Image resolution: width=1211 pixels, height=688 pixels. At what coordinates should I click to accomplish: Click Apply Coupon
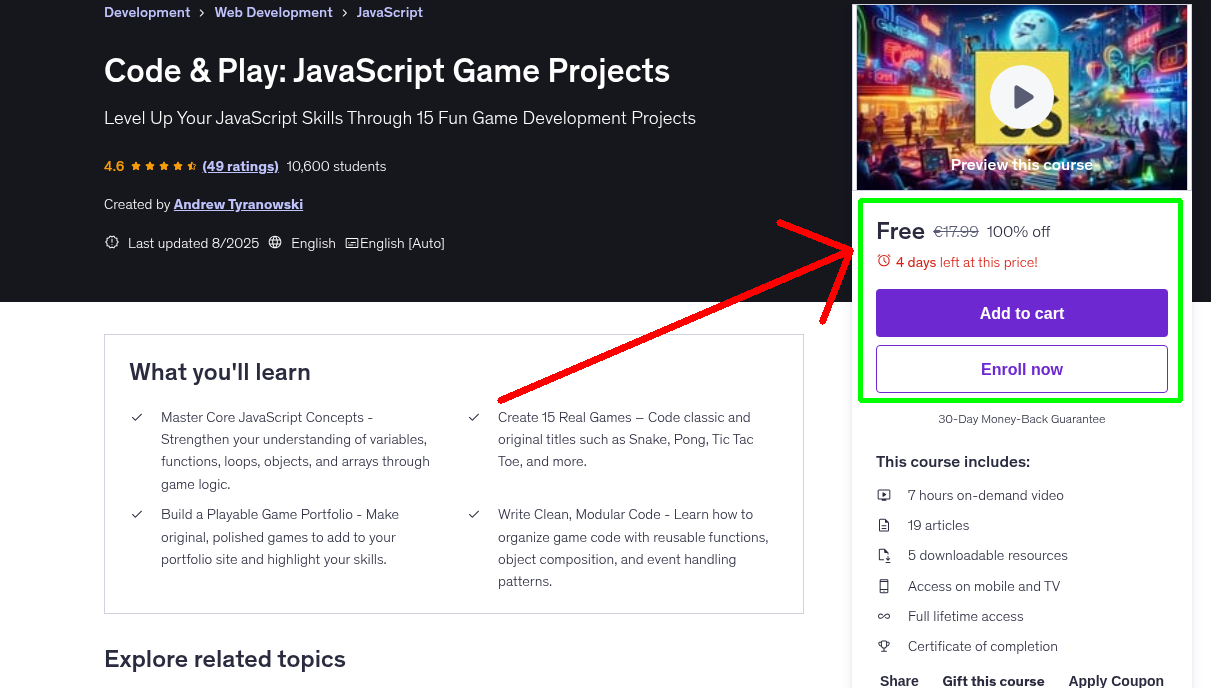1116,679
